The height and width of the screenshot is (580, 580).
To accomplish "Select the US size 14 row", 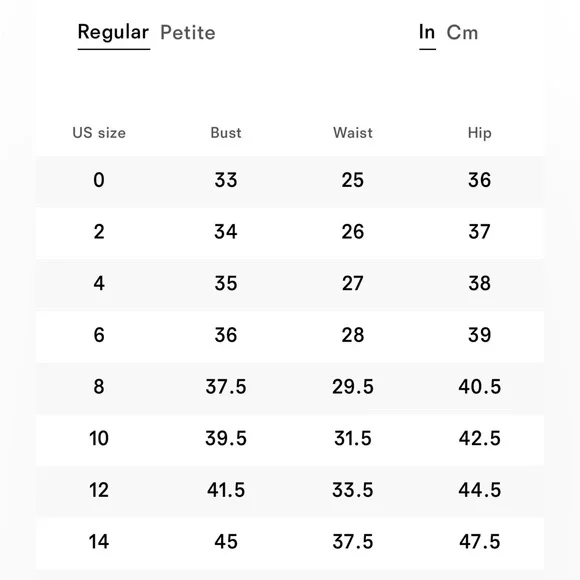I will pos(290,542).
